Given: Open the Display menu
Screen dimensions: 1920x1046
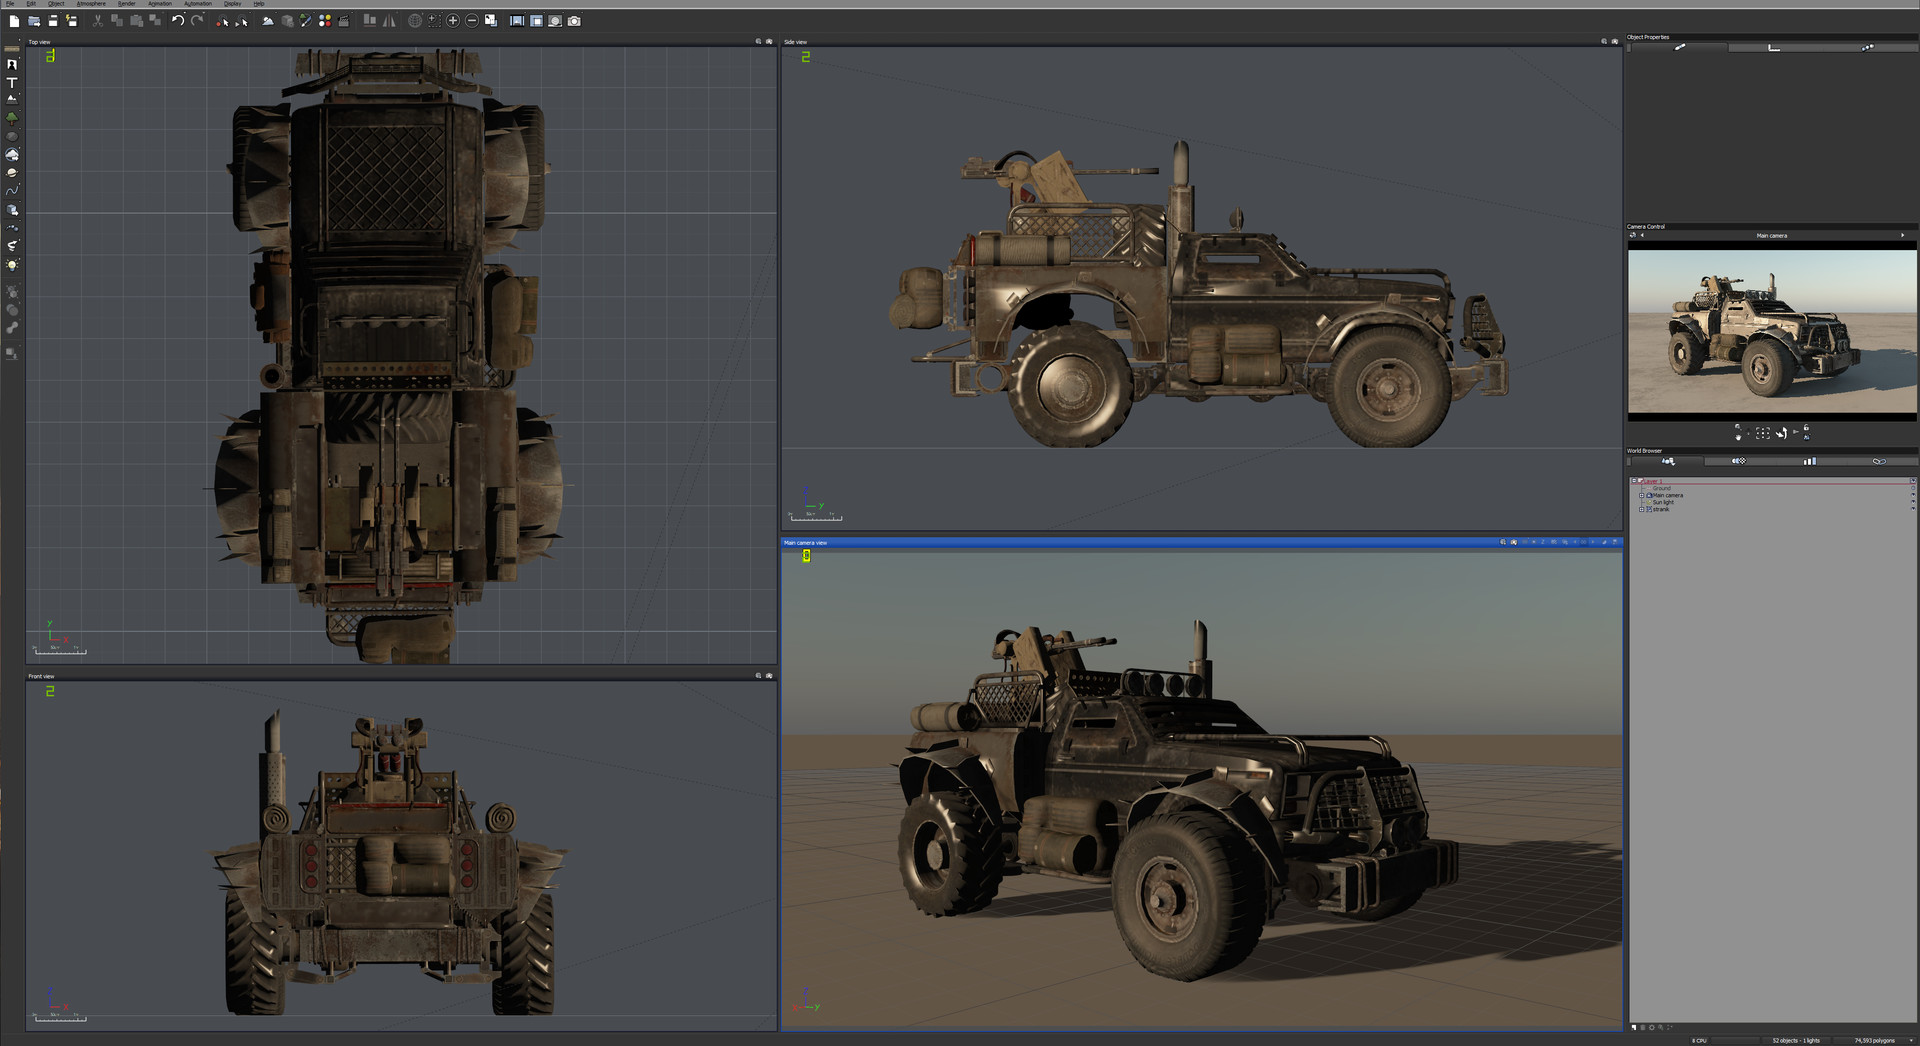Looking at the screenshot, I should click(x=233, y=4).
